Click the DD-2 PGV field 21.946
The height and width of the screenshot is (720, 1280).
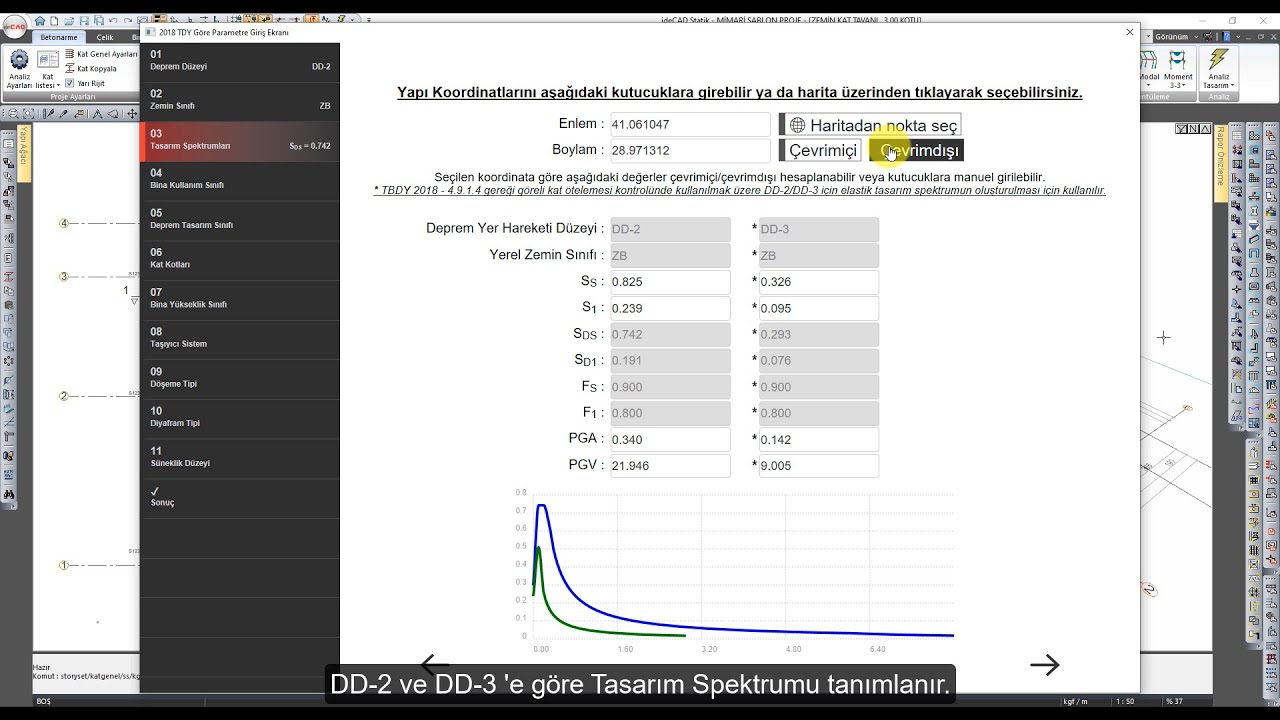[670, 466]
